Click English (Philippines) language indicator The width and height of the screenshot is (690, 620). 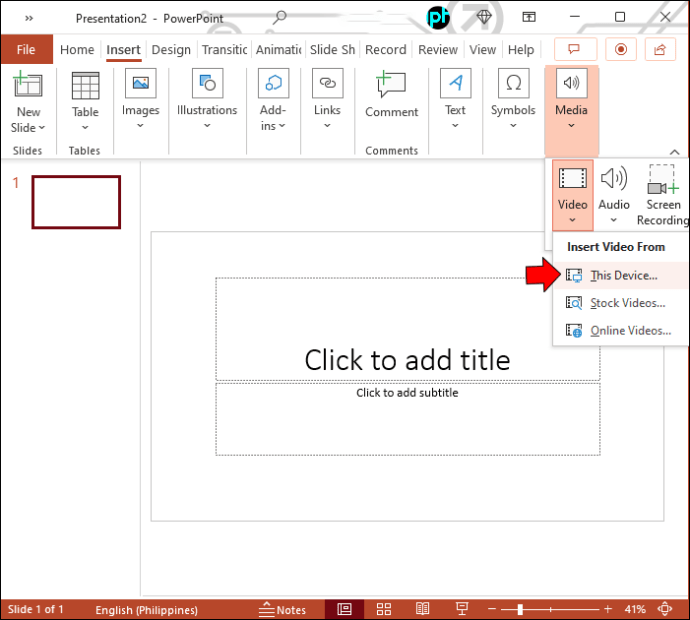pos(147,610)
